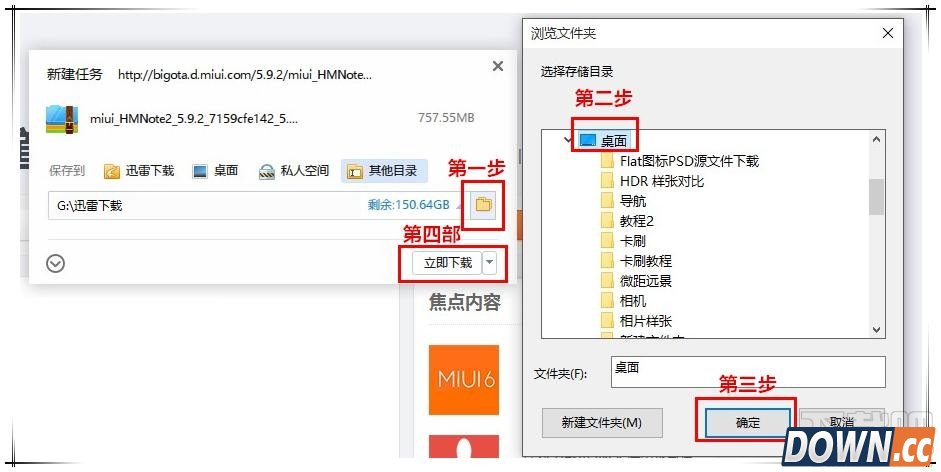
Task: Open the browse folder icon beside the path
Action: tap(483, 205)
